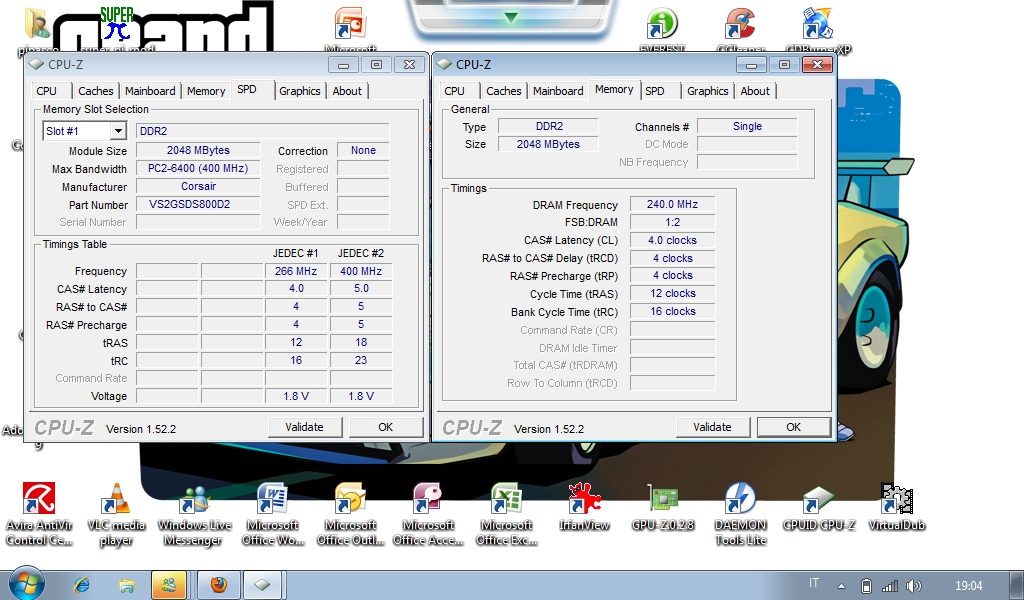This screenshot has height=600, width=1024.
Task: Click Validate in the SPD CPU-Z window
Action: [304, 427]
